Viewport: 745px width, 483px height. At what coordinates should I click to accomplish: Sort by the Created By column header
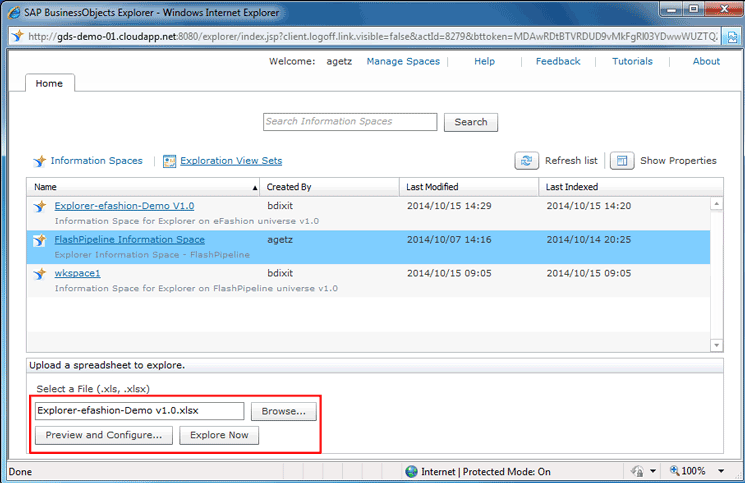click(x=329, y=187)
